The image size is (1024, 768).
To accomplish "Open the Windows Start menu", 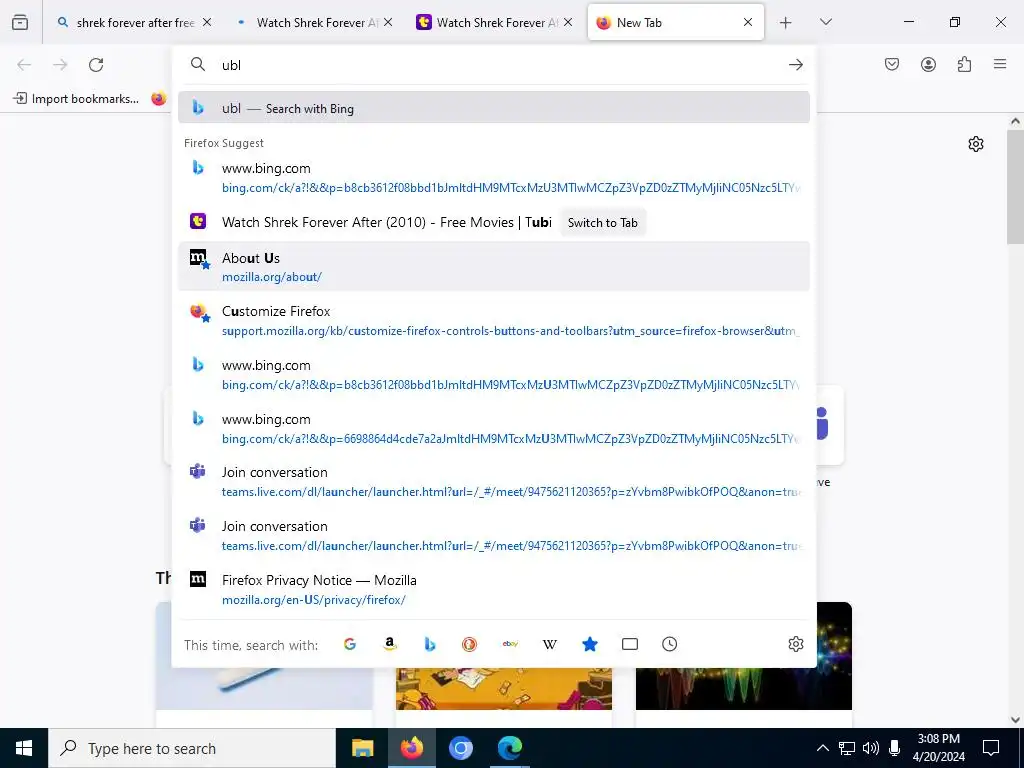I will coord(24,748).
